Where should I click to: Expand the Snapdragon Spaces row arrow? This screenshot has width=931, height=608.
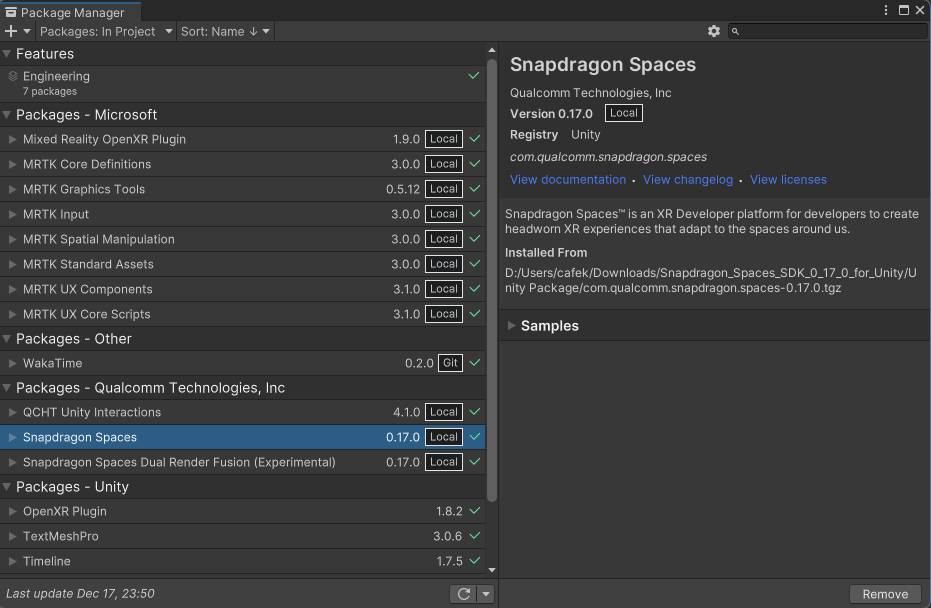12,437
